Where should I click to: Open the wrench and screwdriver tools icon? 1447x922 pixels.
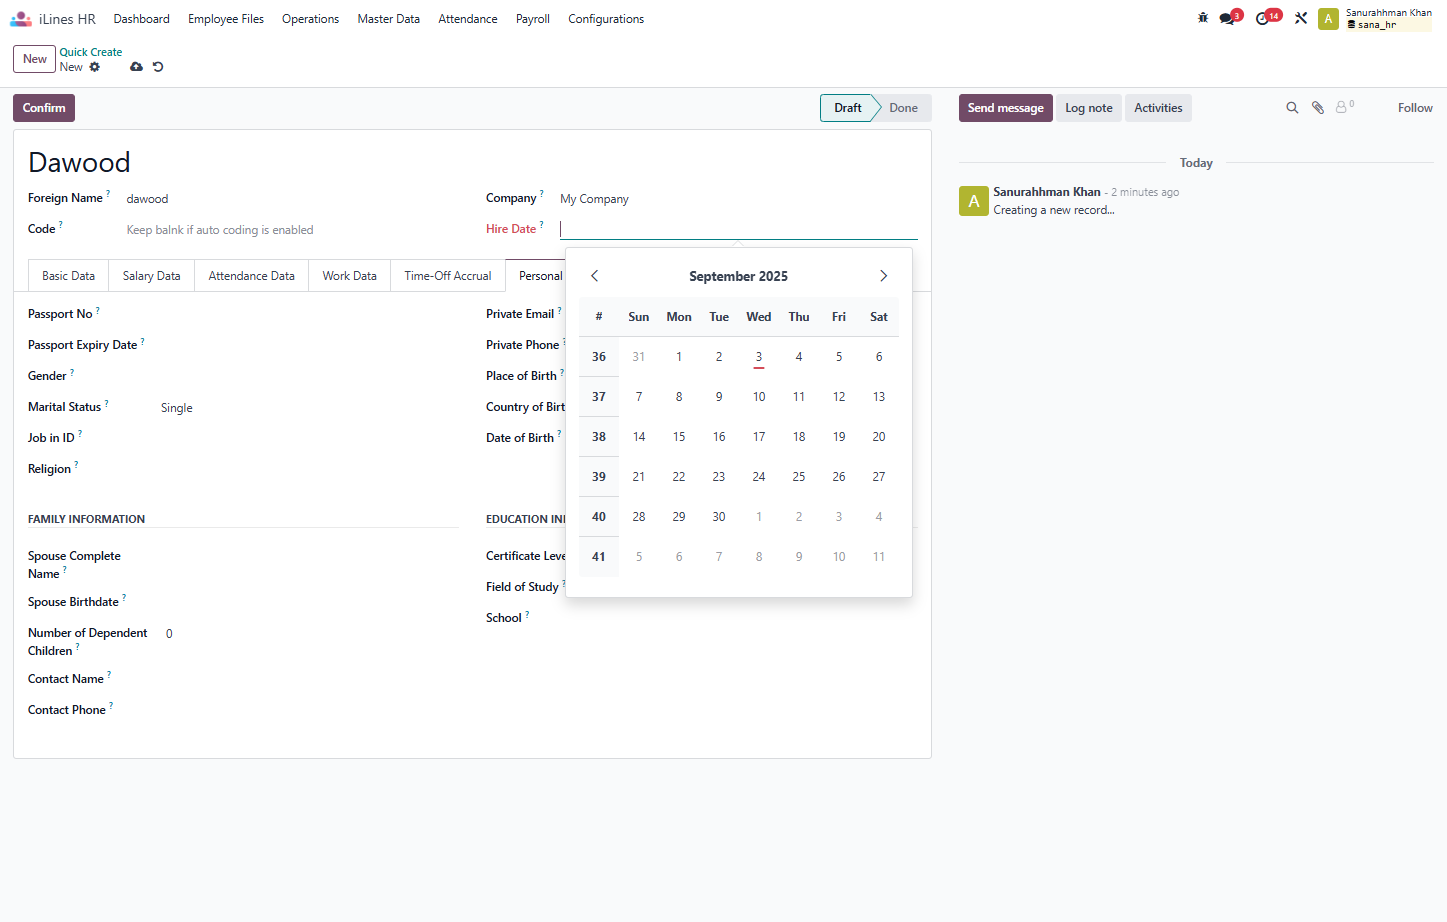(x=1301, y=18)
